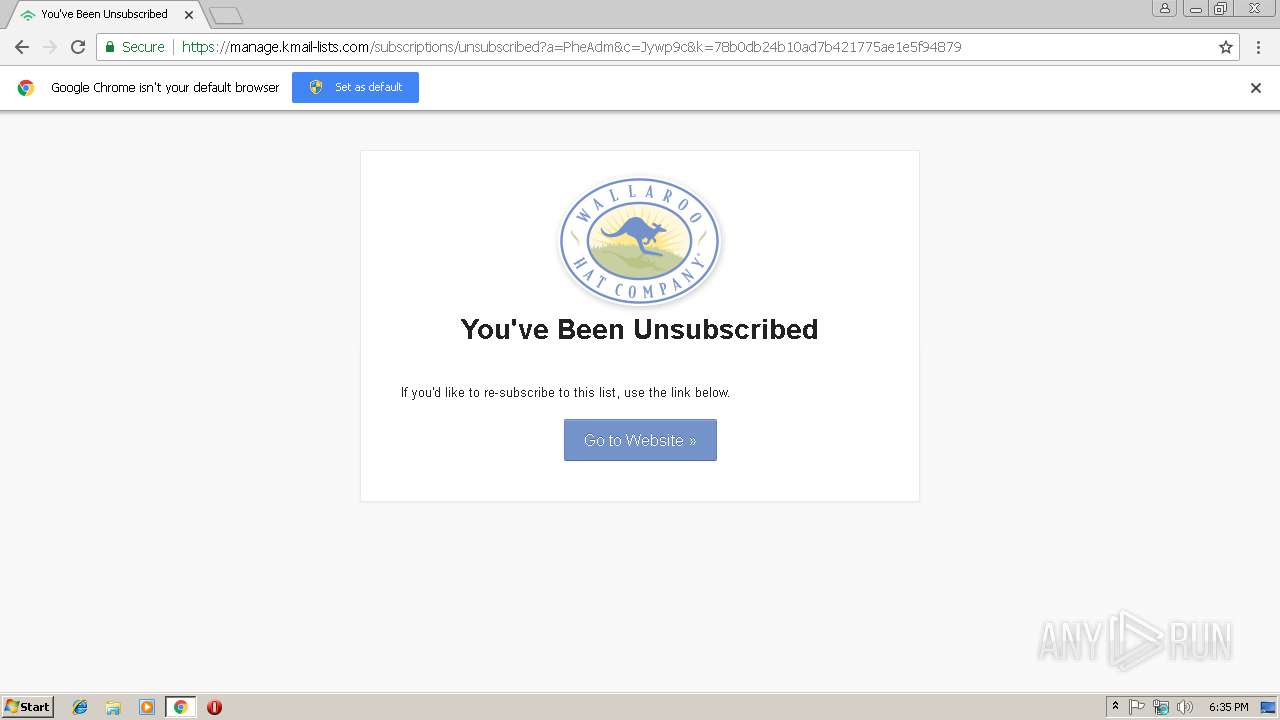Open the file explorer folder in taskbar

113,707
